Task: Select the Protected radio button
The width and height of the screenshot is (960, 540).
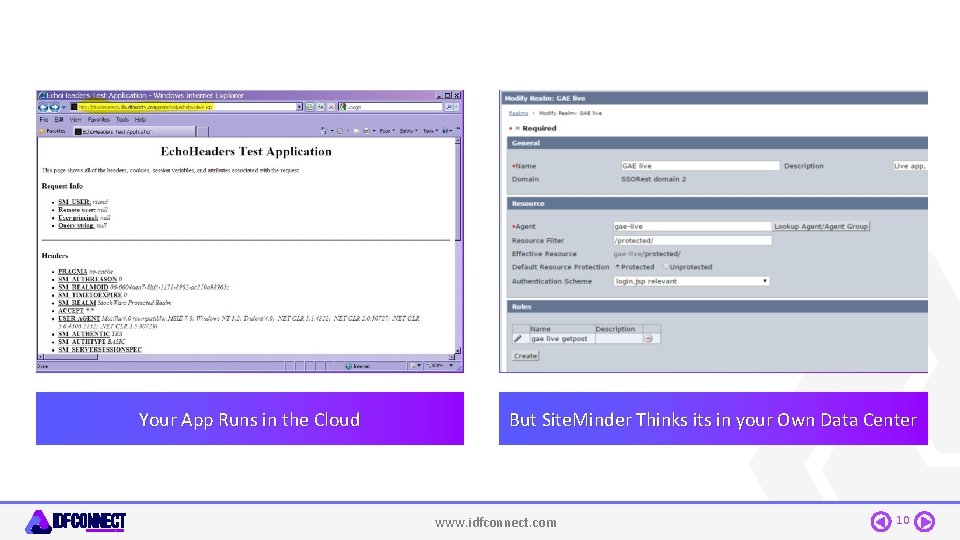Action: pos(618,267)
